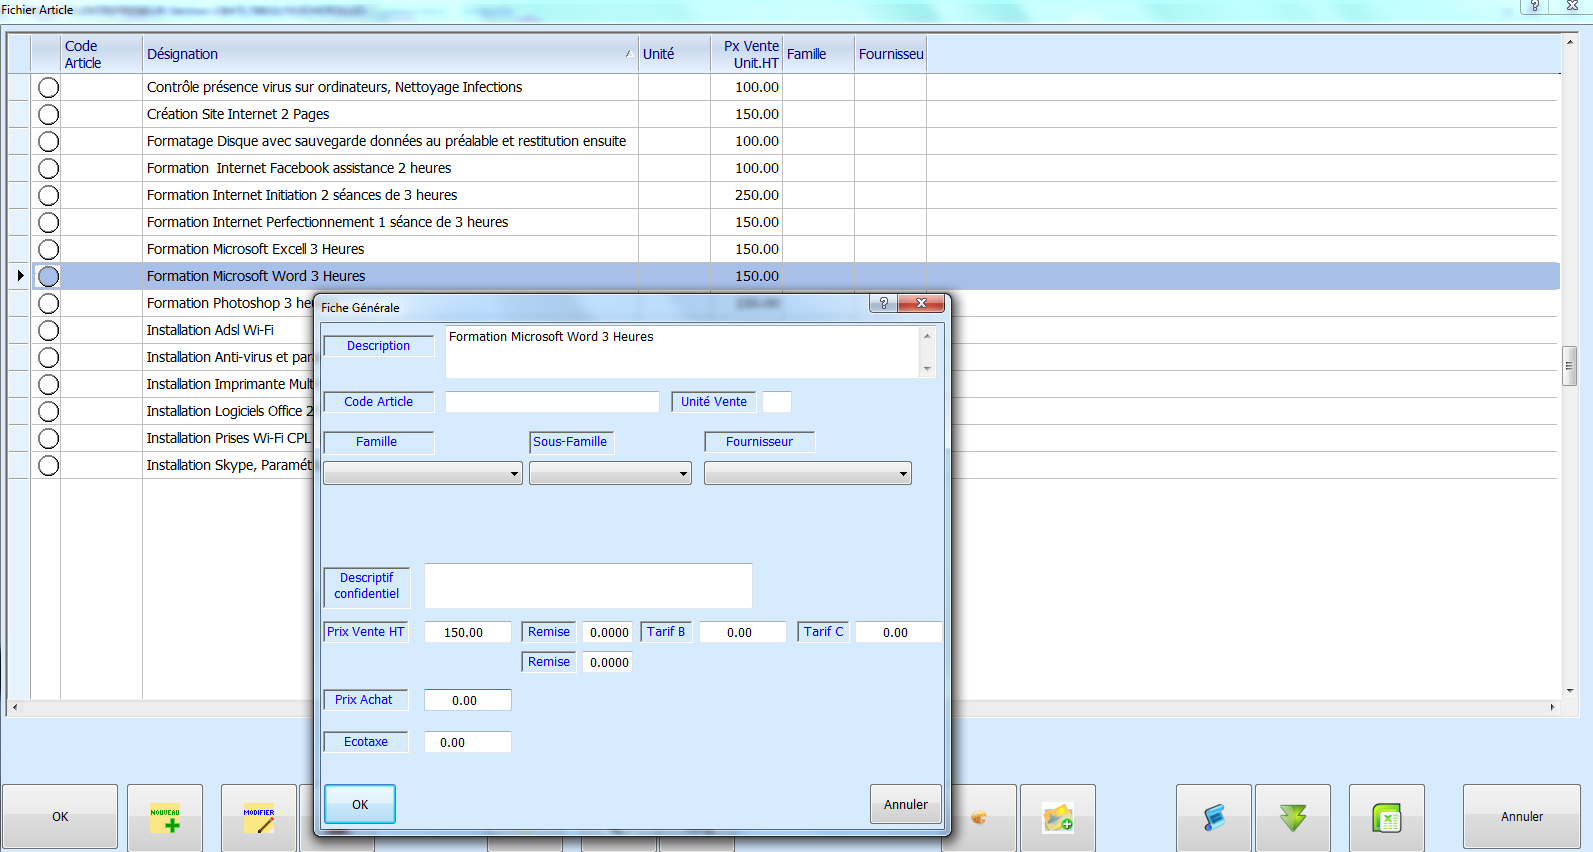Click the add image icon button
Viewport: 1593px width, 852px height.
[1057, 818]
